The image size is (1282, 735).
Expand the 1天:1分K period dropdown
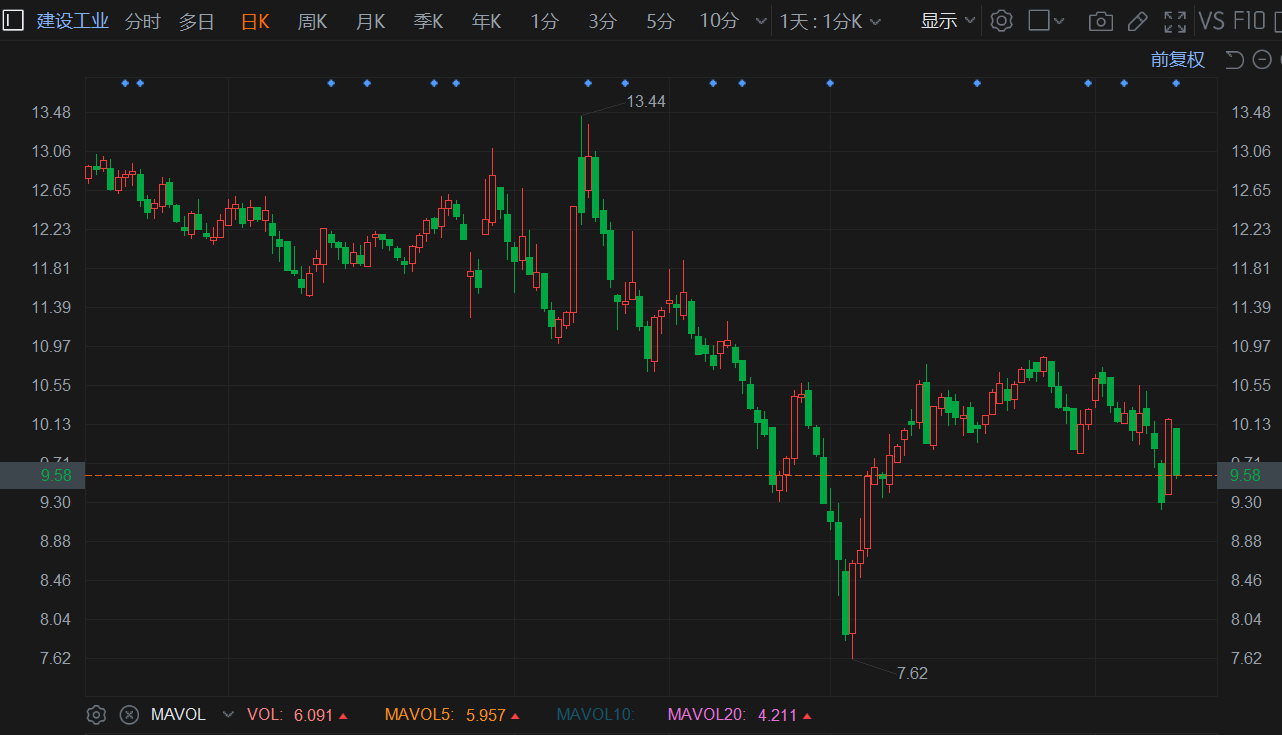830,21
